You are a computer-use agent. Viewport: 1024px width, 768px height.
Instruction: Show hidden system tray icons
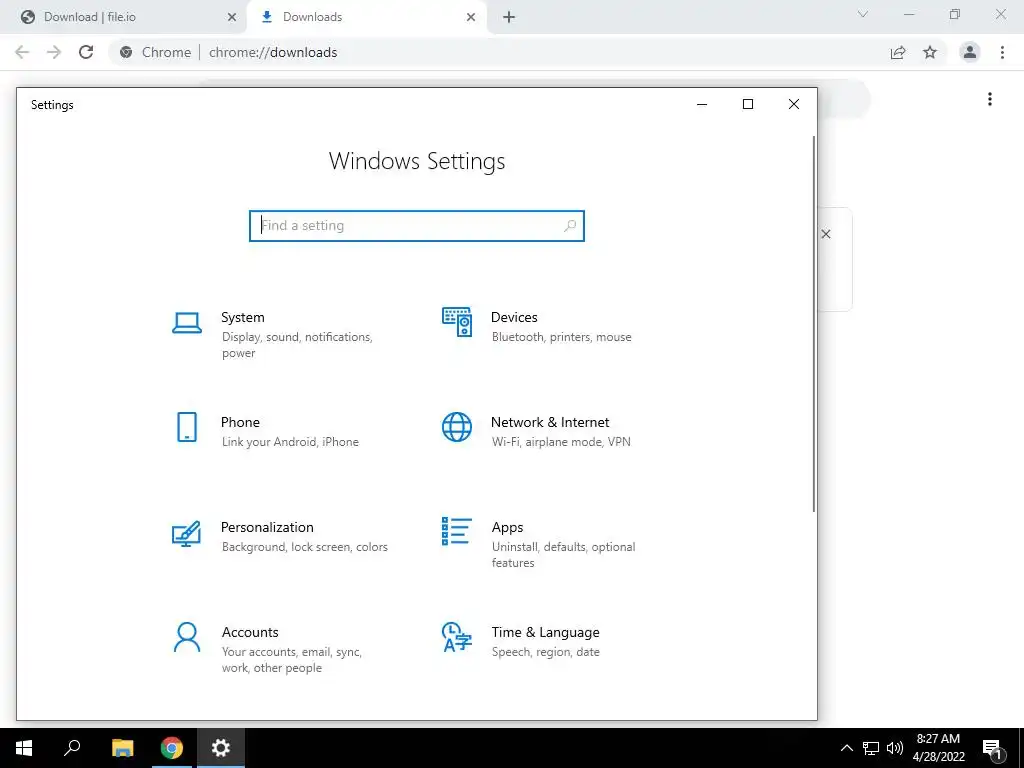coord(846,748)
